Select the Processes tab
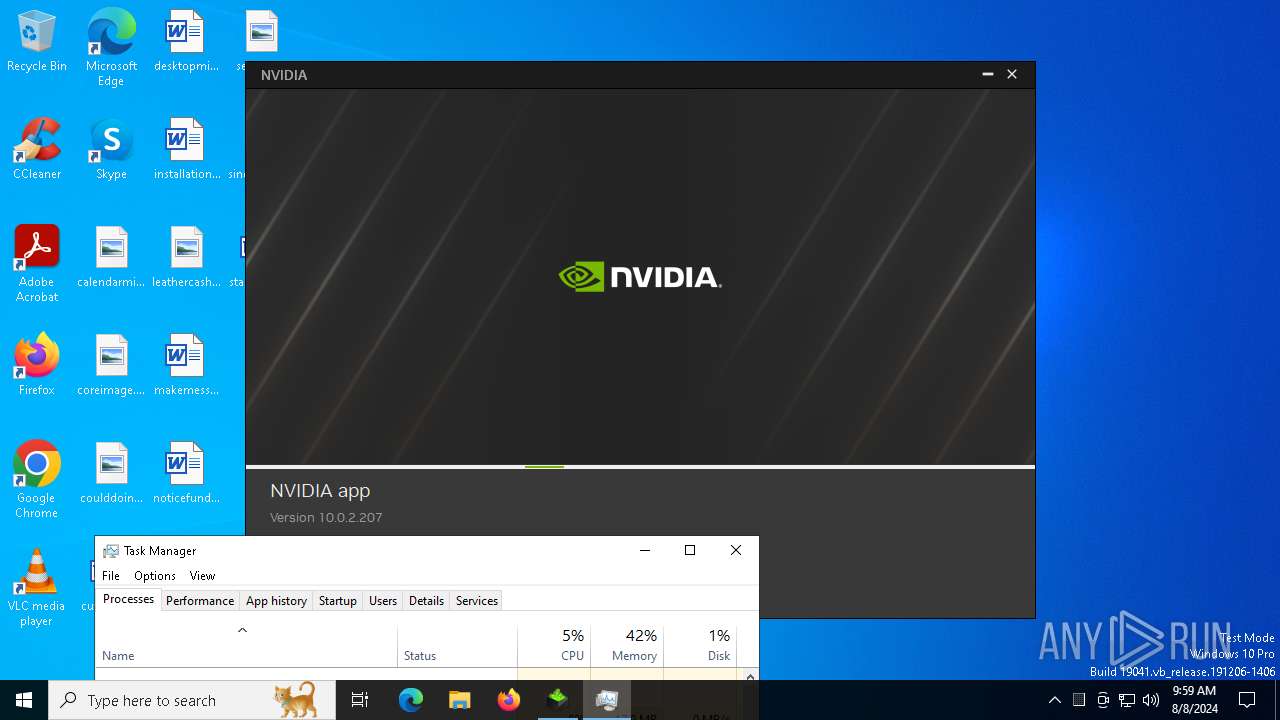This screenshot has height=720, width=1280. point(129,599)
